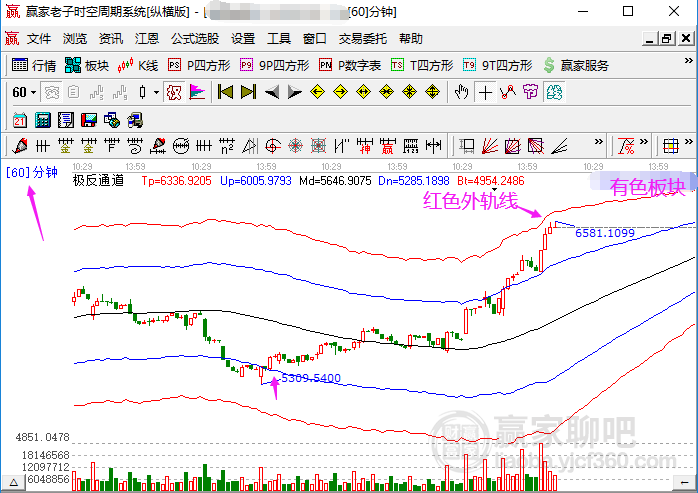Open the T四方形 tool
This screenshot has width=698, height=493.
tap(422, 65)
